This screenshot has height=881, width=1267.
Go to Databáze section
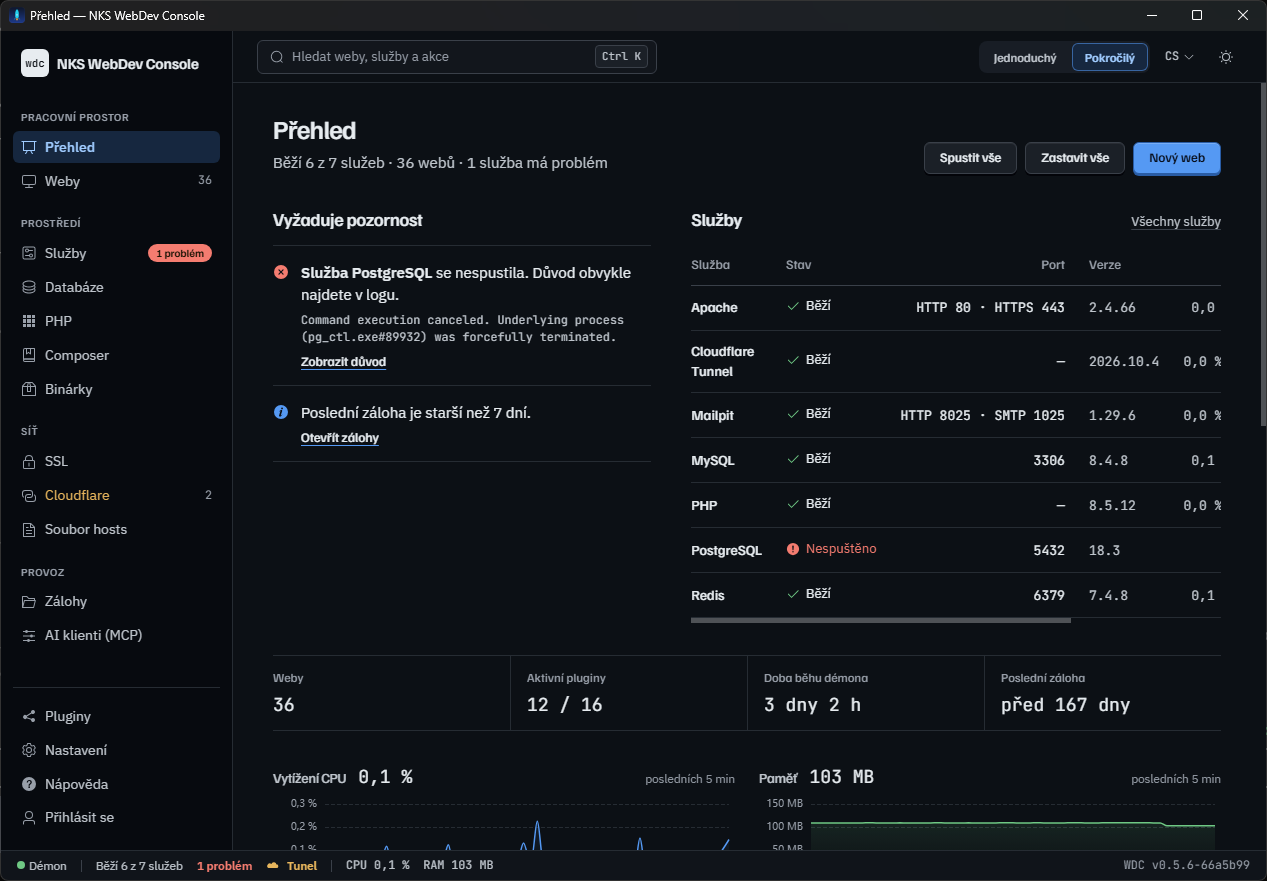pos(116,287)
